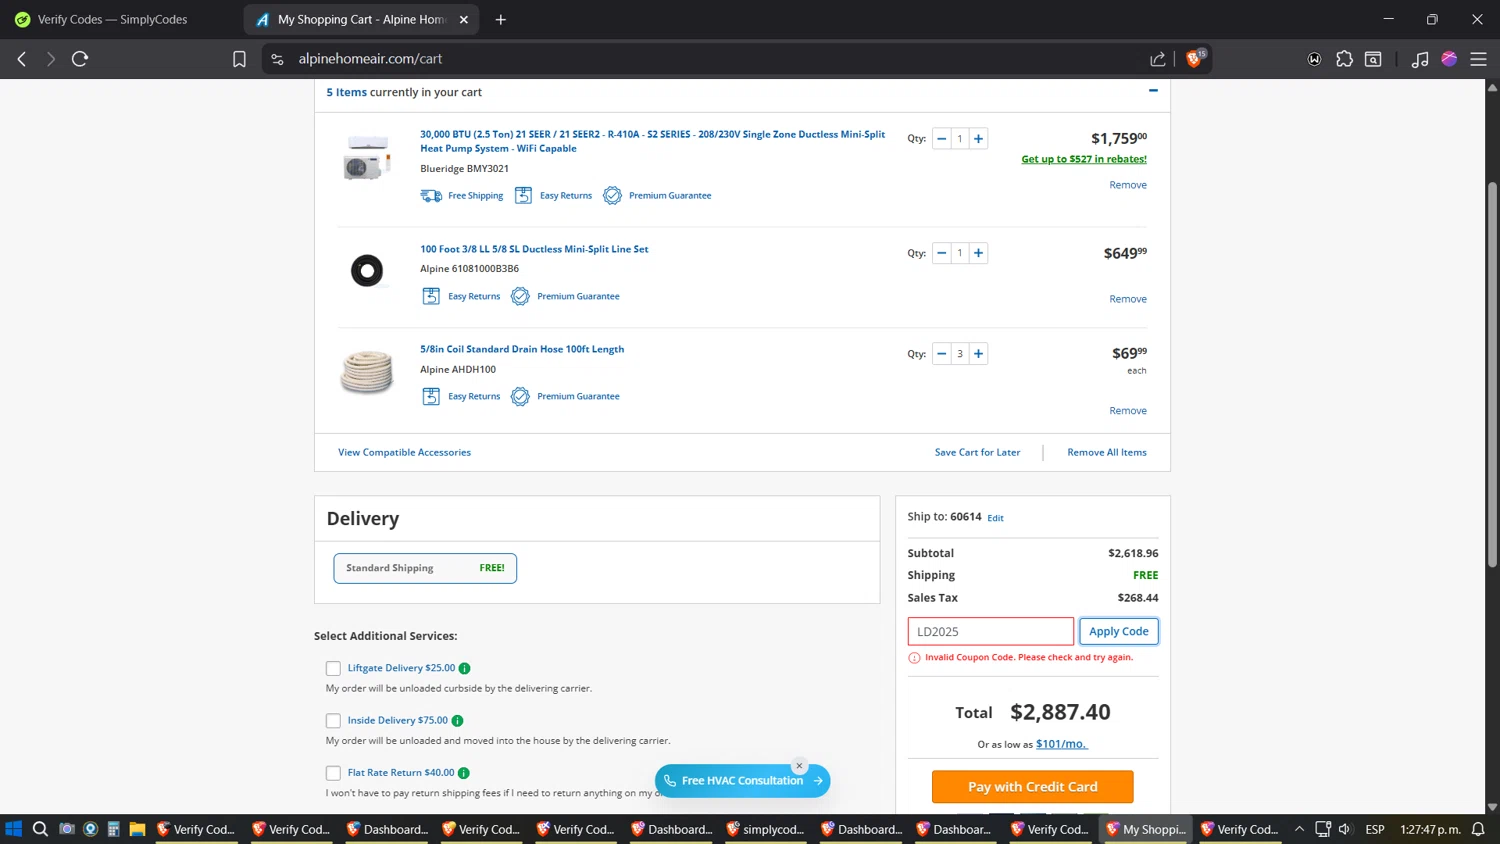Remove the 100 Foot Line Set item
The image size is (1500, 844).
click(x=1128, y=299)
